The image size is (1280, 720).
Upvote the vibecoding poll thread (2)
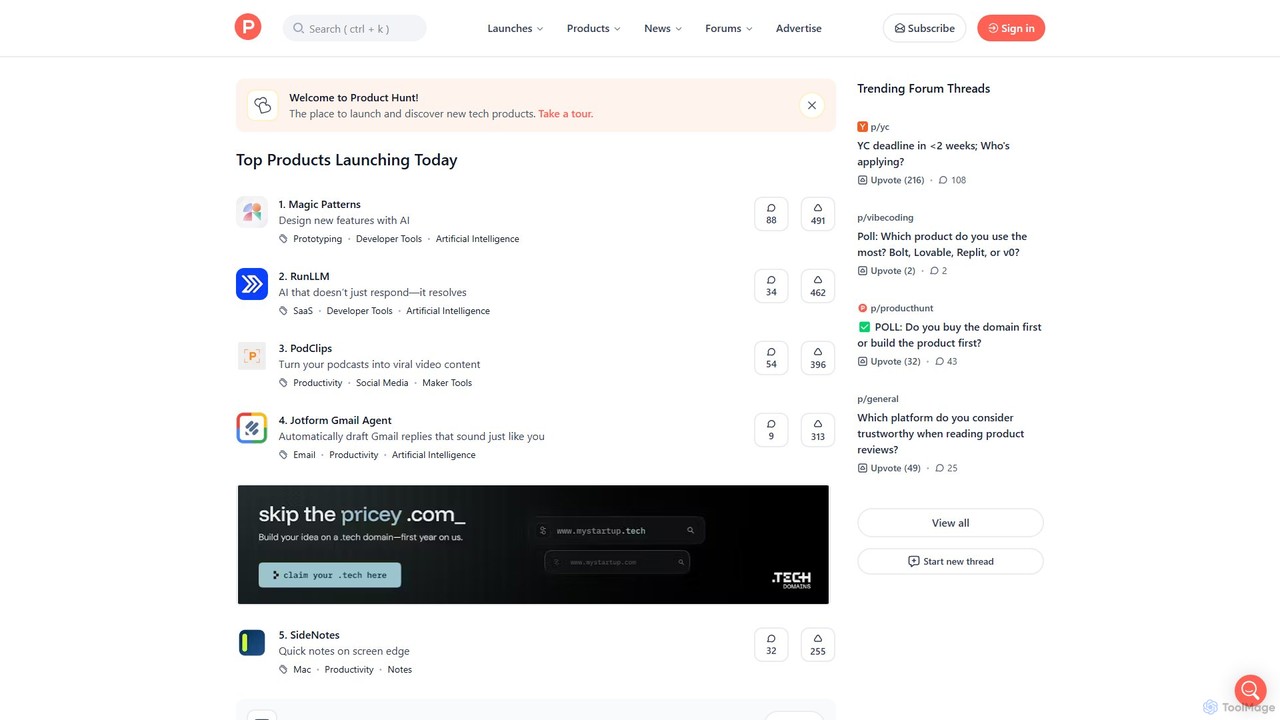click(x=886, y=271)
